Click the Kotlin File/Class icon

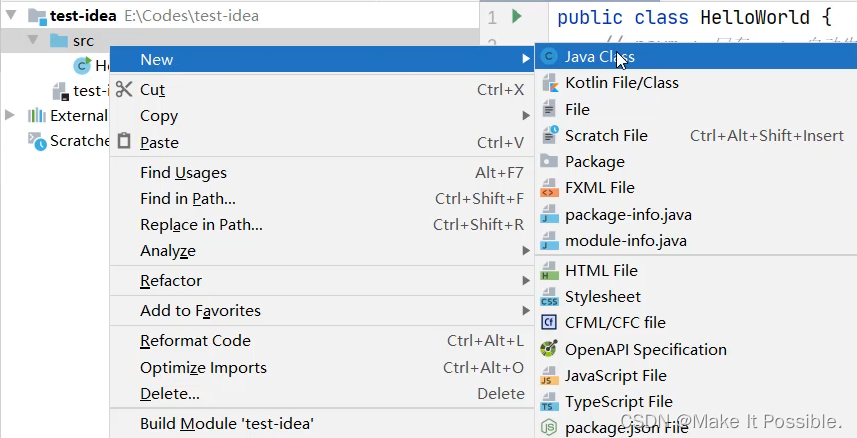(x=549, y=83)
